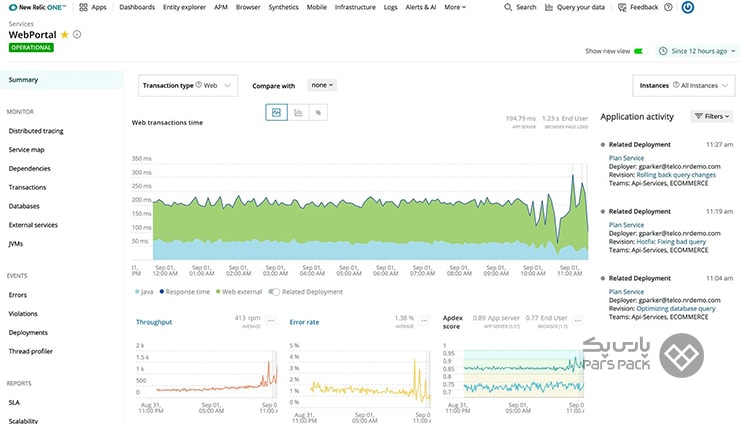Screen dimensions: 750x424
Task: Toggle Java series in chart legend
Action: coord(144,292)
